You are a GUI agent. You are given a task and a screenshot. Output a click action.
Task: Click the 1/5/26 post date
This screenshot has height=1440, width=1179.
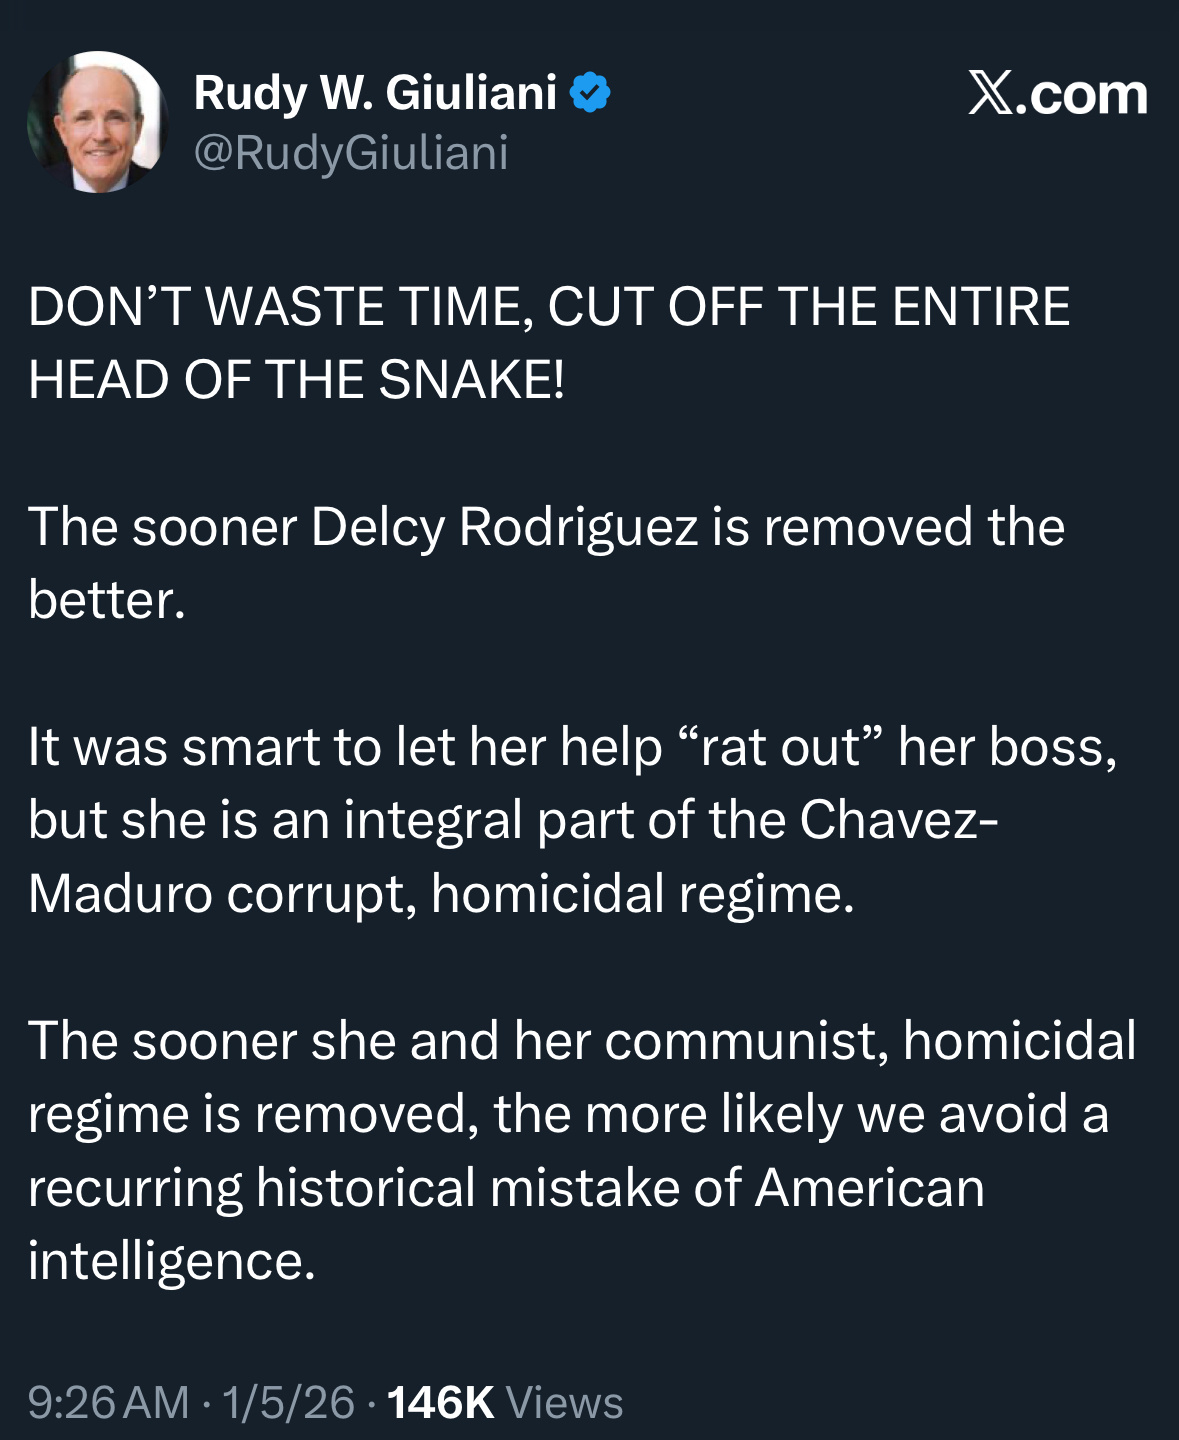click(288, 1402)
